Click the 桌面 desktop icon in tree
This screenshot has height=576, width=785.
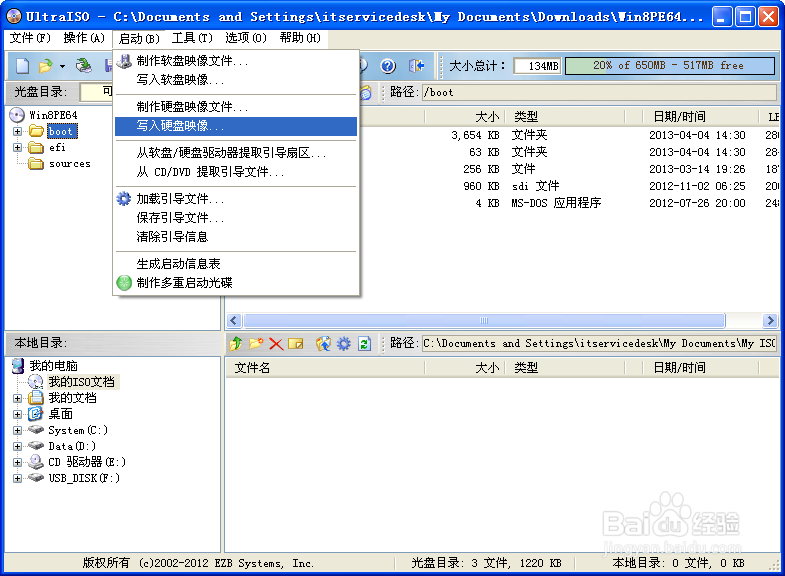click(x=36, y=414)
